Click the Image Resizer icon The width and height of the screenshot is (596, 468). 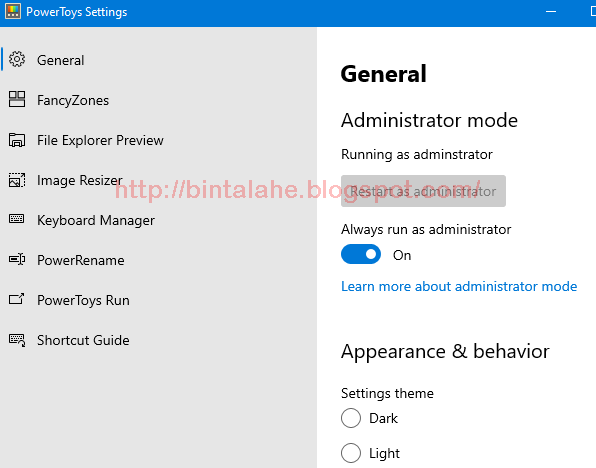(17, 180)
